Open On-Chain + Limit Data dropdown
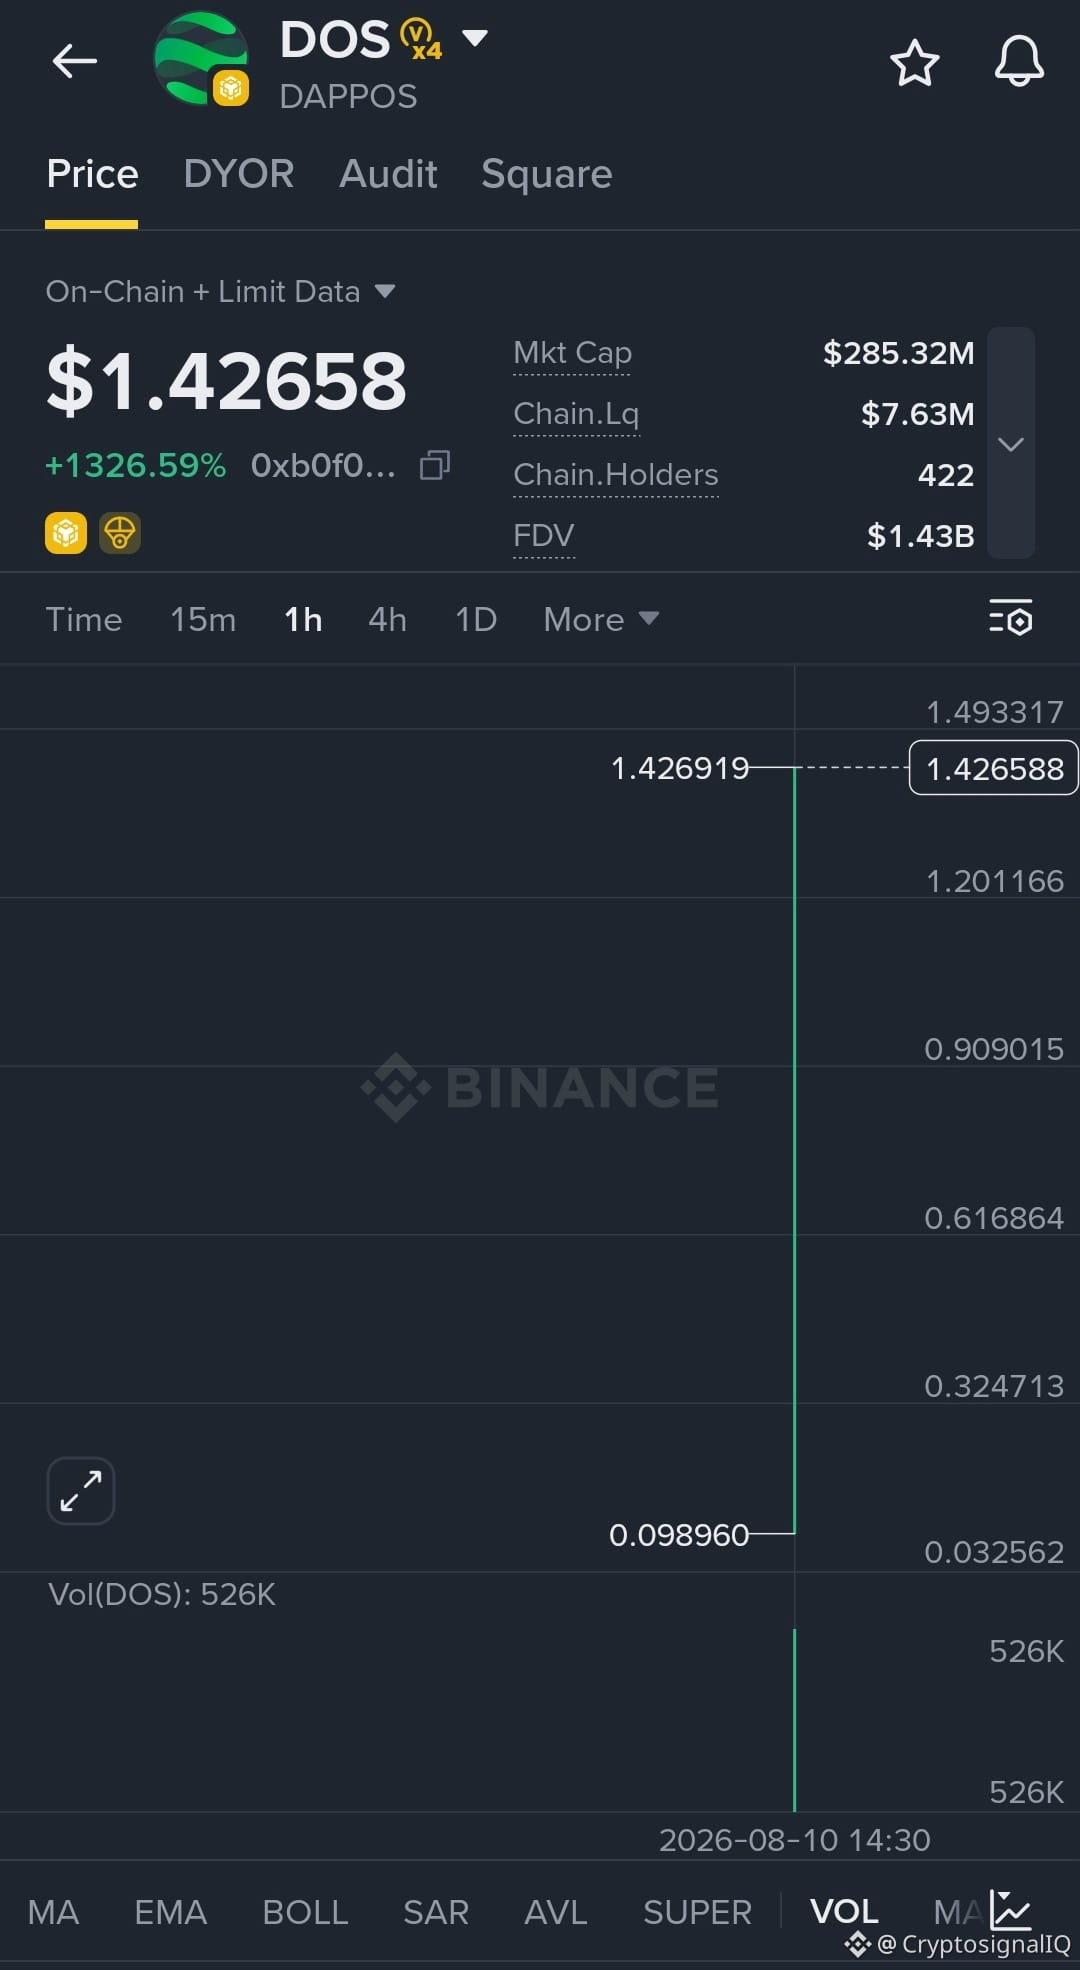 (220, 291)
